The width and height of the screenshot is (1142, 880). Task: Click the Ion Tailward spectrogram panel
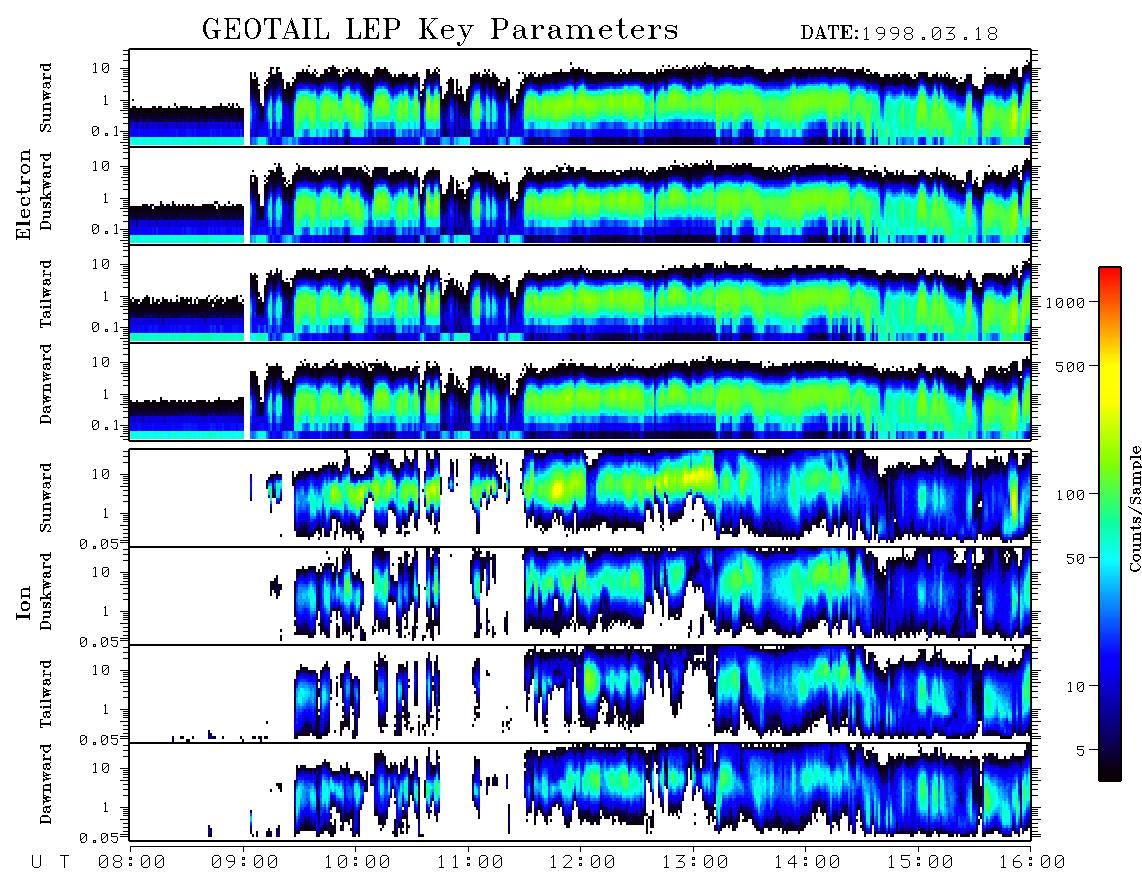[580, 694]
